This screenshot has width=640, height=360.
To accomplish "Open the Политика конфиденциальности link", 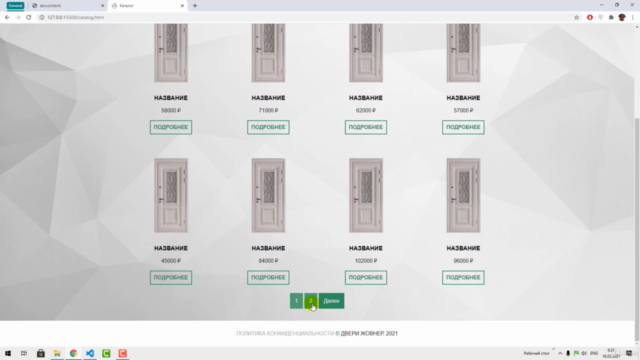I will pyautogui.click(x=285, y=333).
